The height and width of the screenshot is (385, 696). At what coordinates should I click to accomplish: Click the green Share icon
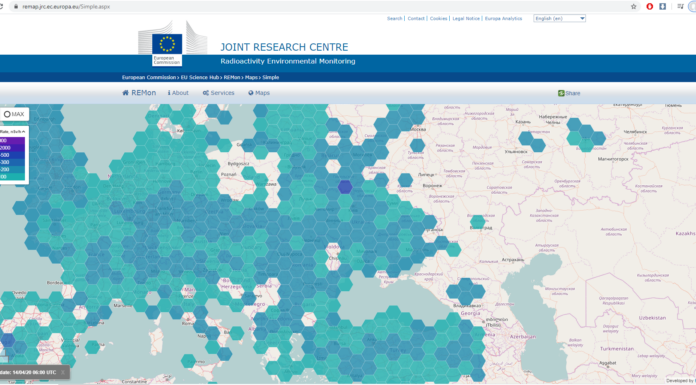tap(561, 93)
